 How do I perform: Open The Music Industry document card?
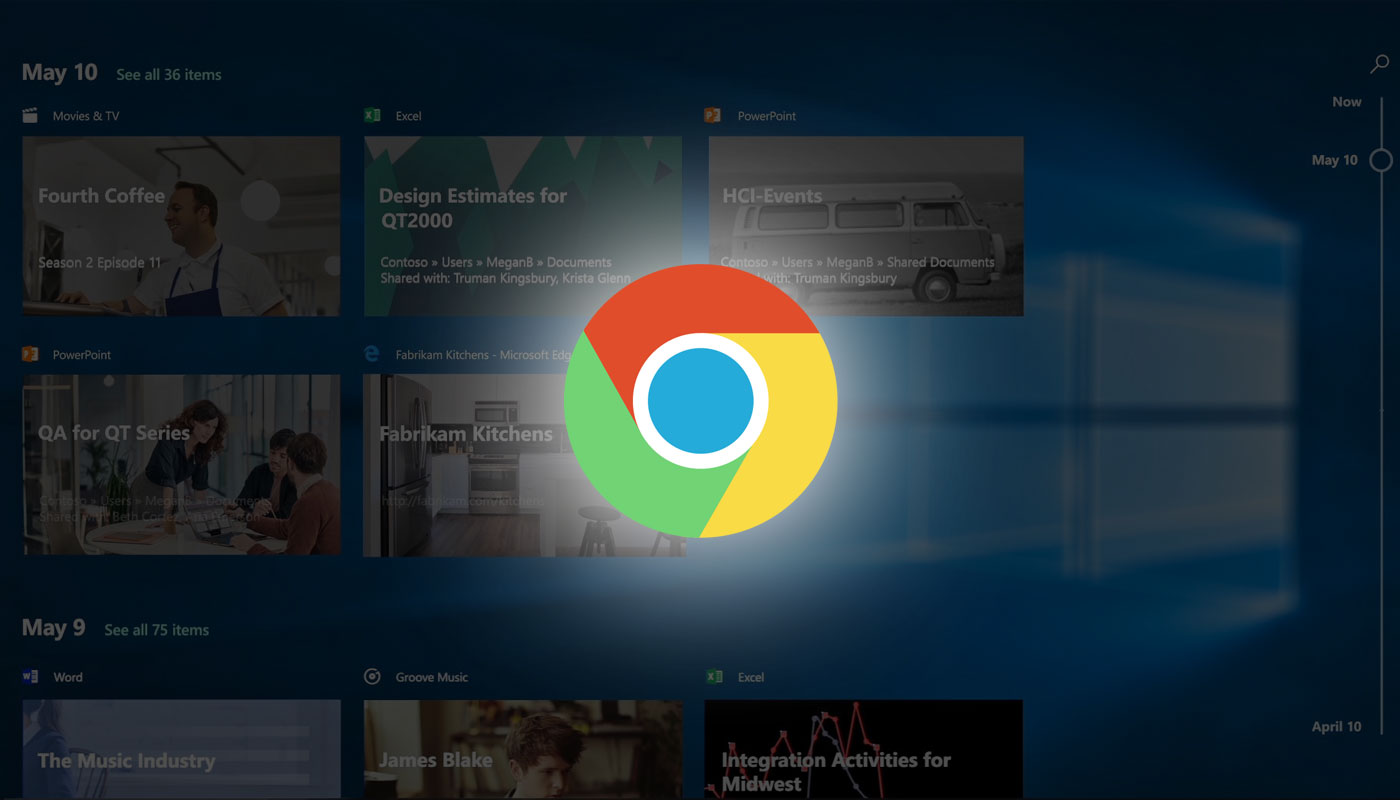pyautogui.click(x=181, y=749)
